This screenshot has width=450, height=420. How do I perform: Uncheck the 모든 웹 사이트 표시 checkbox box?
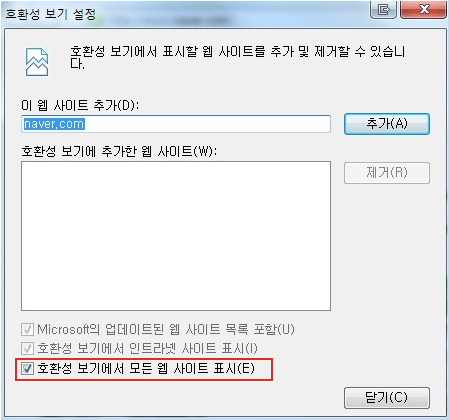click(27, 368)
